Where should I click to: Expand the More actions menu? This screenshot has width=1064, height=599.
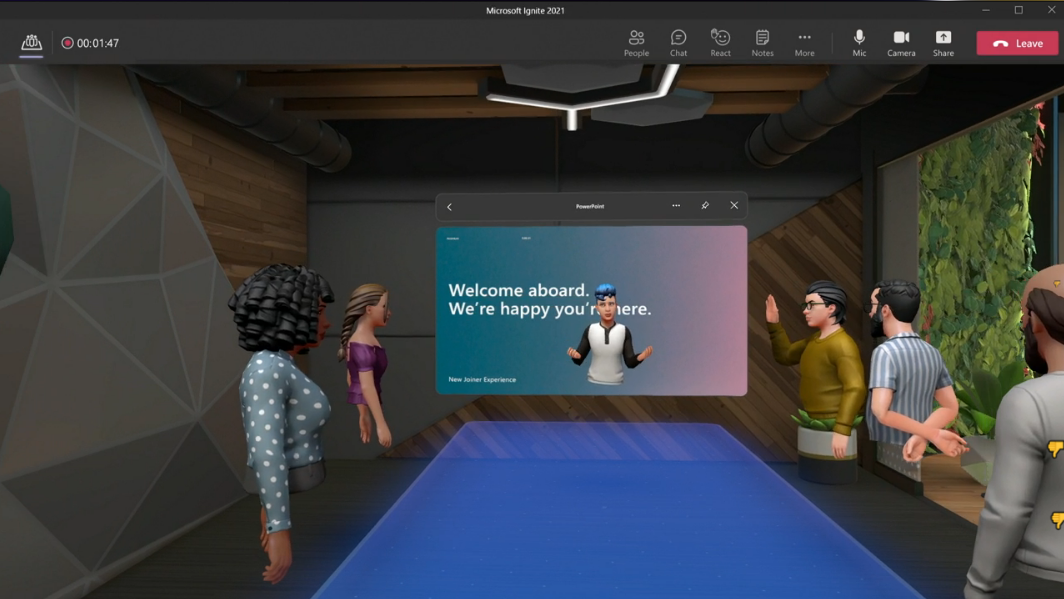click(x=804, y=43)
